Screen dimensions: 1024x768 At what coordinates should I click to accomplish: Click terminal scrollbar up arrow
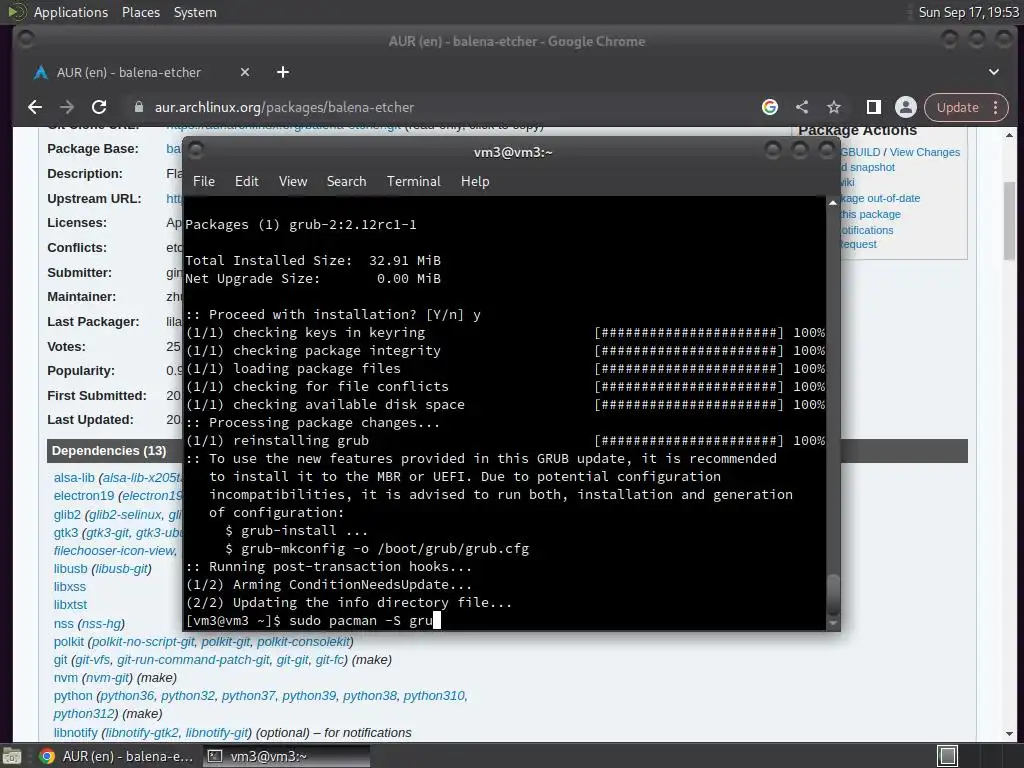coord(833,203)
